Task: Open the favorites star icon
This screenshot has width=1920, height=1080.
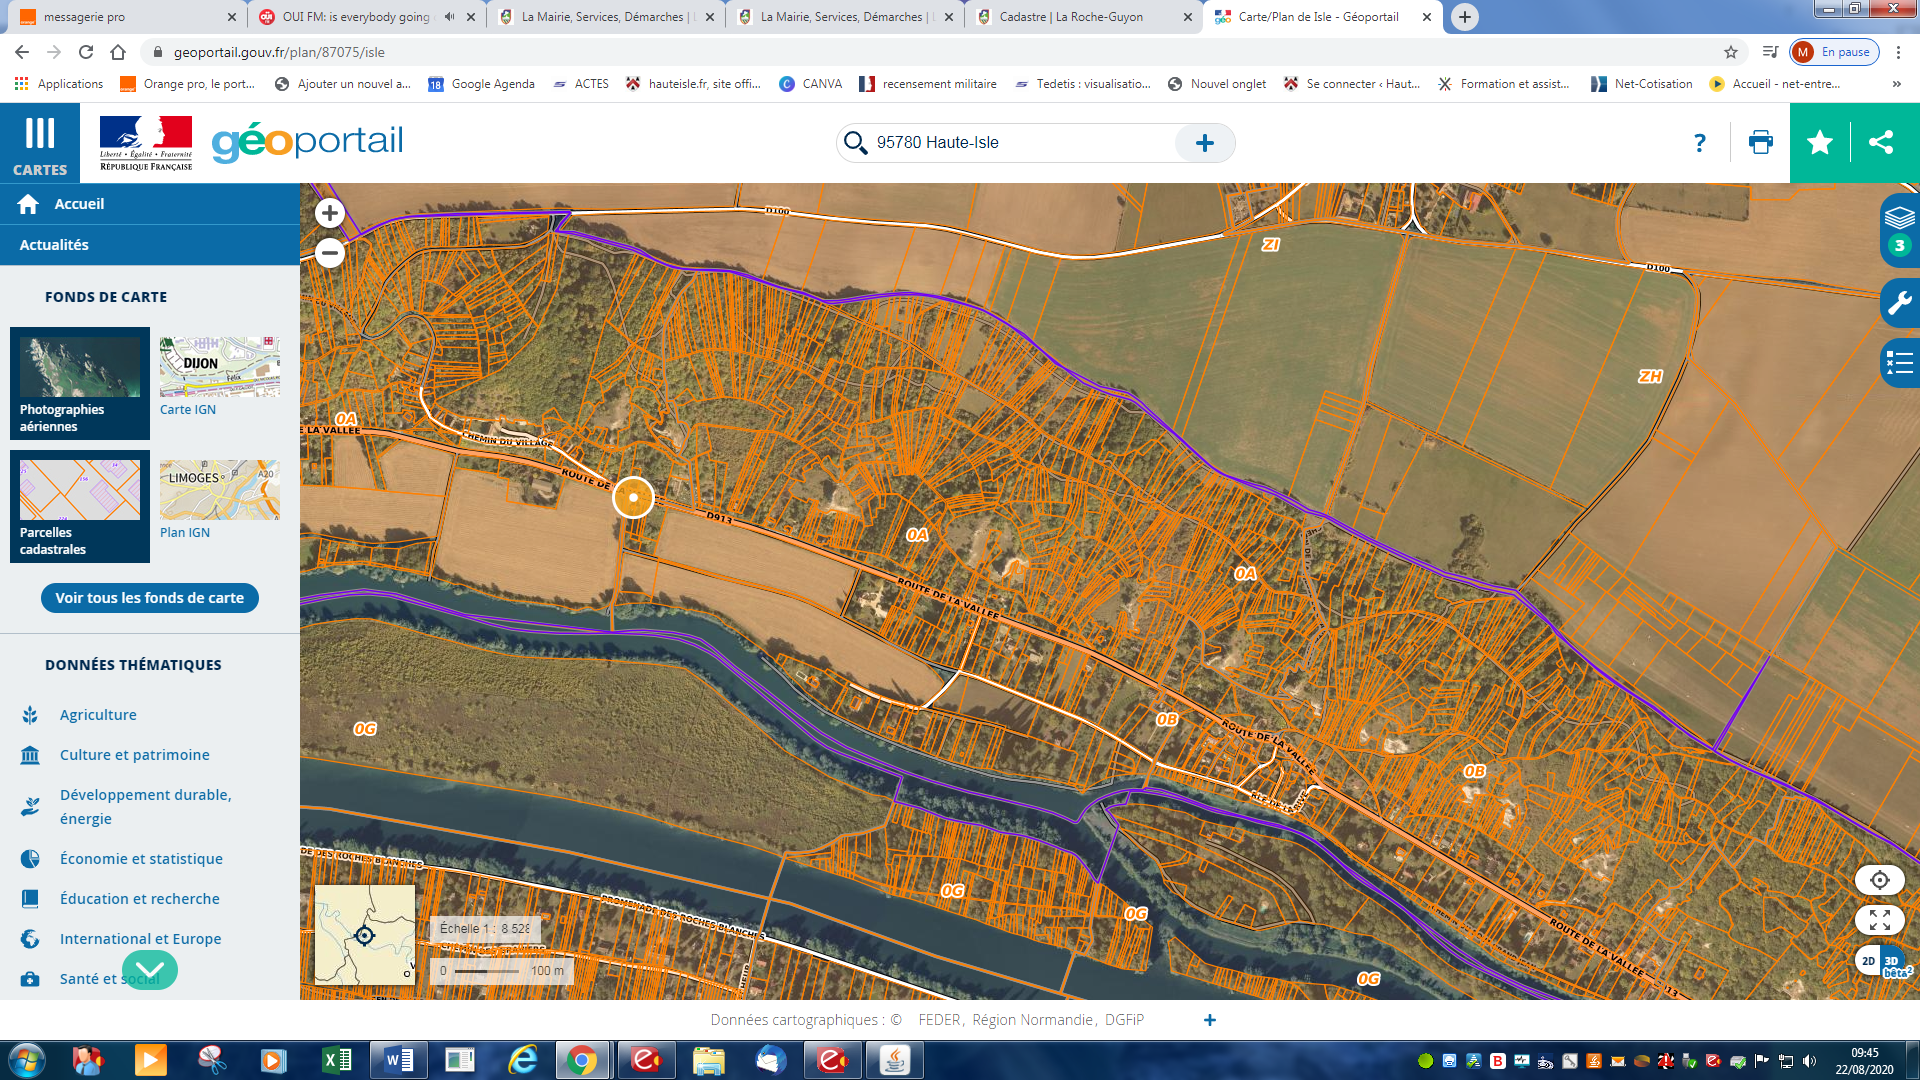Action: 1820,142
